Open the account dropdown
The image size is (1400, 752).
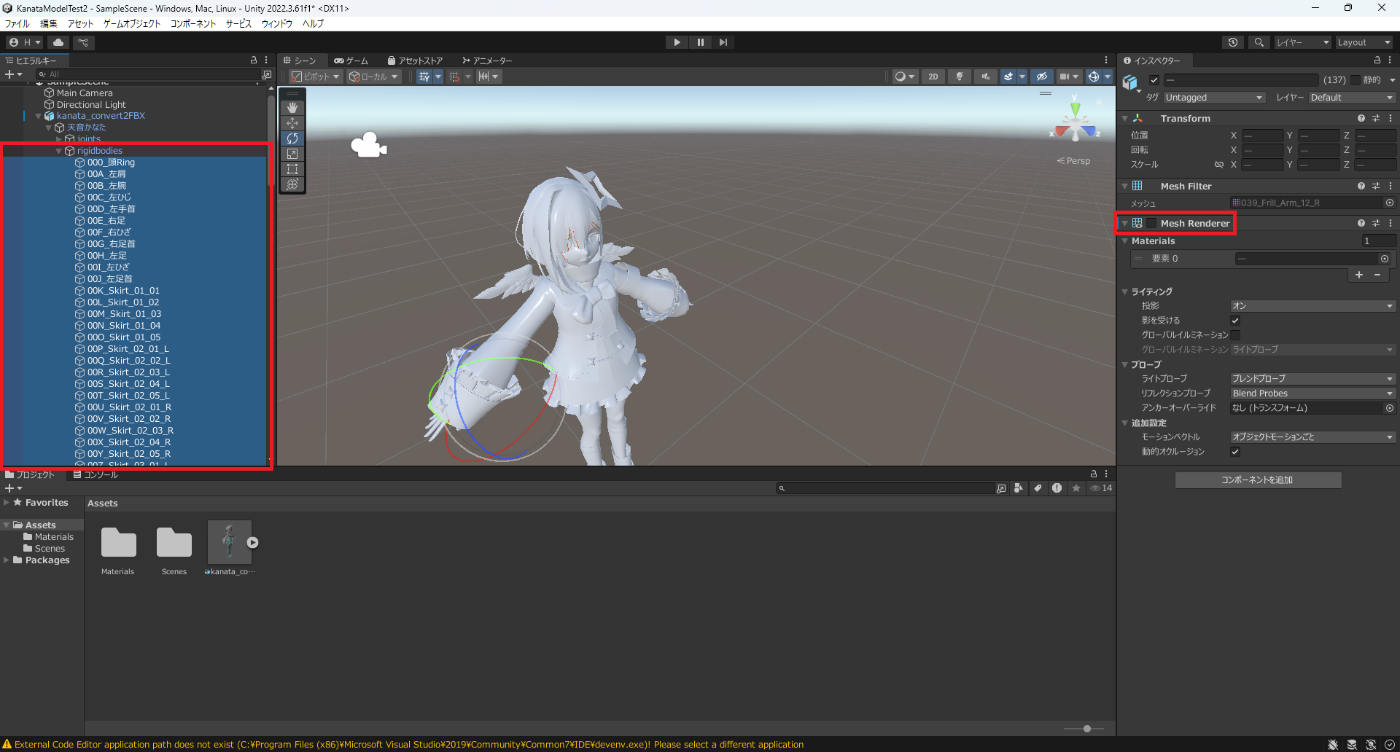pos(24,42)
